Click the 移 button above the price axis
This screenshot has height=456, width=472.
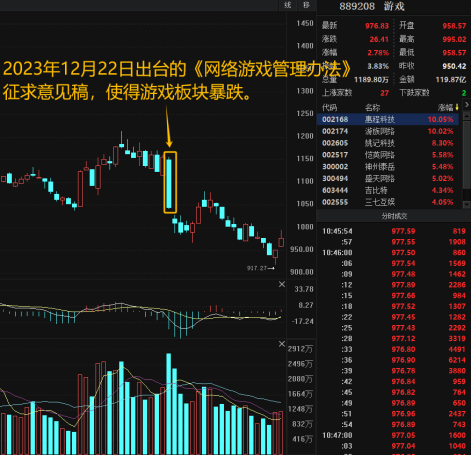pyautogui.click(x=306, y=5)
